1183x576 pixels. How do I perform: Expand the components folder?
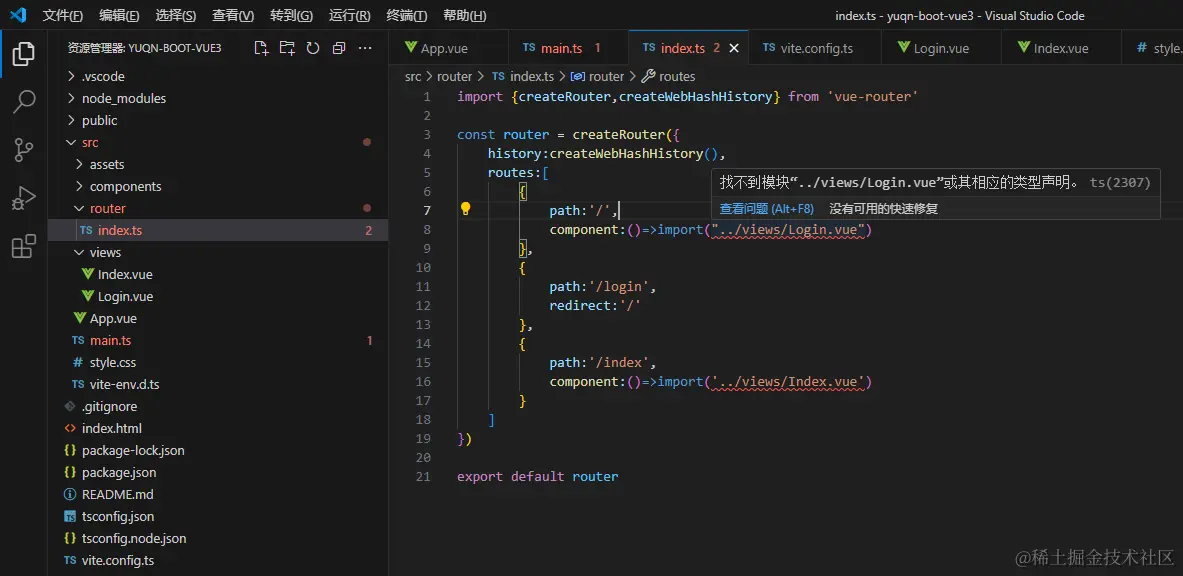218,186
